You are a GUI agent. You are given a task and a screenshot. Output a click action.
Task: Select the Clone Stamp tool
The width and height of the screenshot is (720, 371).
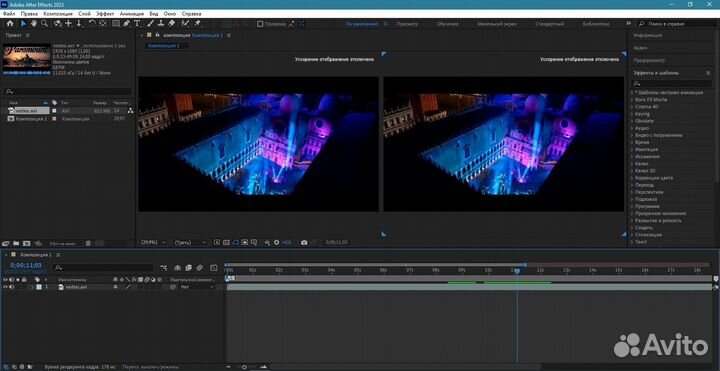(161, 23)
